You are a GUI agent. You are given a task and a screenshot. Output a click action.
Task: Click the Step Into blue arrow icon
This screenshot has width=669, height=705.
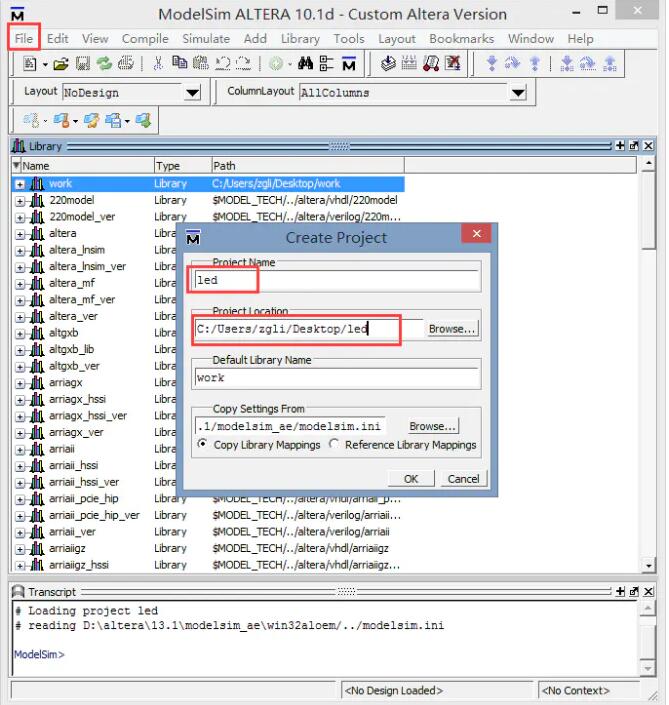492,63
